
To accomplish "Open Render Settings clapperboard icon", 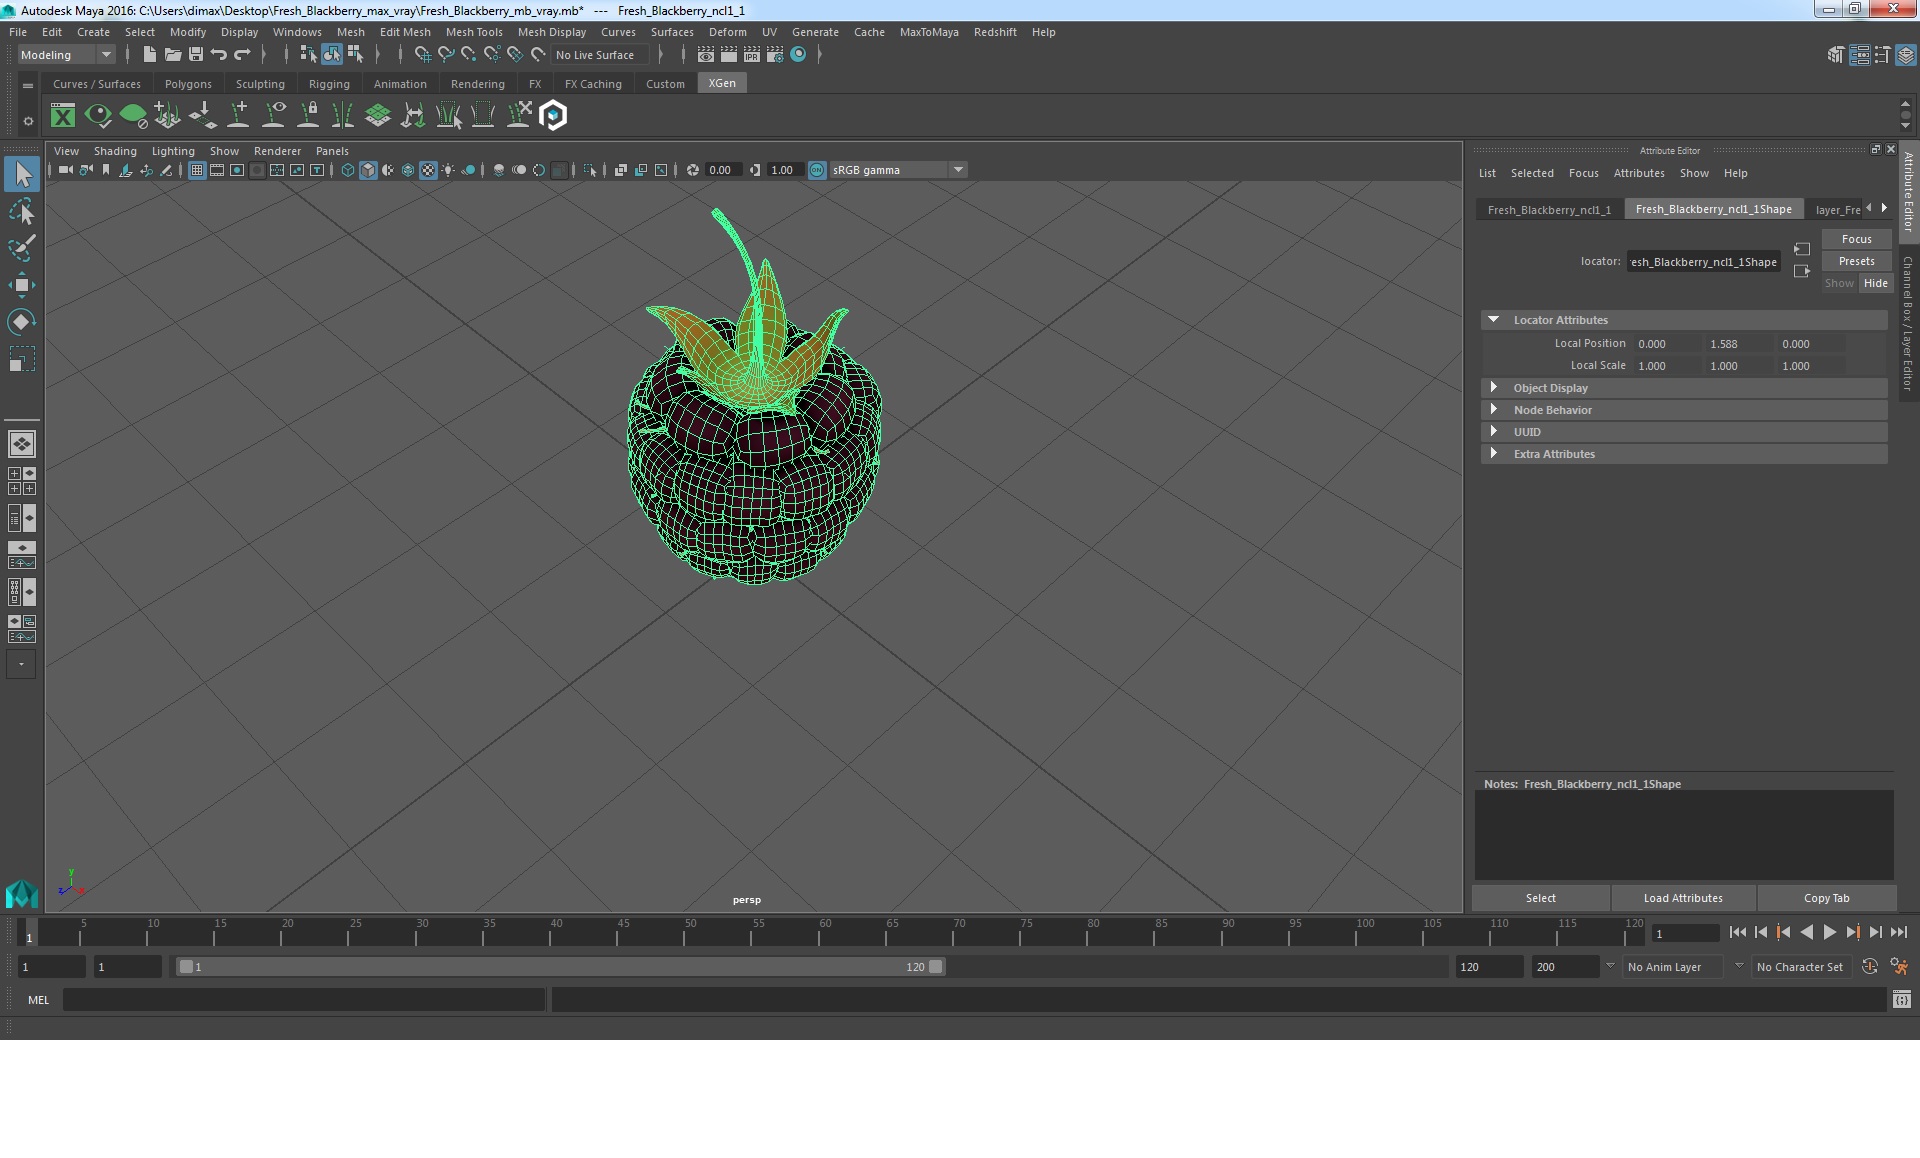I will click(775, 55).
